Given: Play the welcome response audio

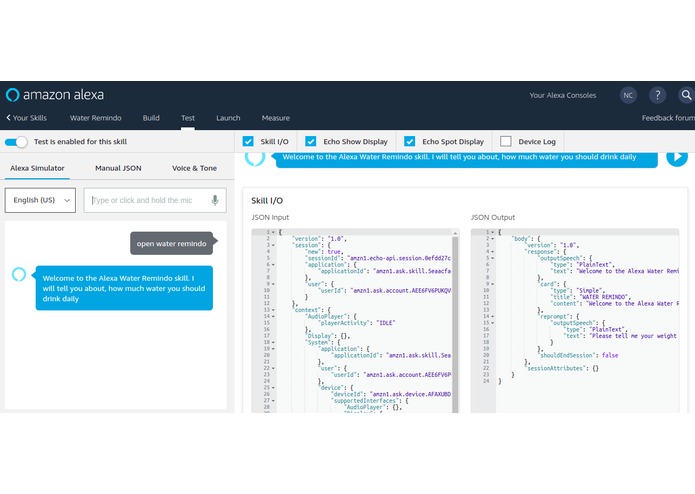Looking at the screenshot, I should [677, 157].
